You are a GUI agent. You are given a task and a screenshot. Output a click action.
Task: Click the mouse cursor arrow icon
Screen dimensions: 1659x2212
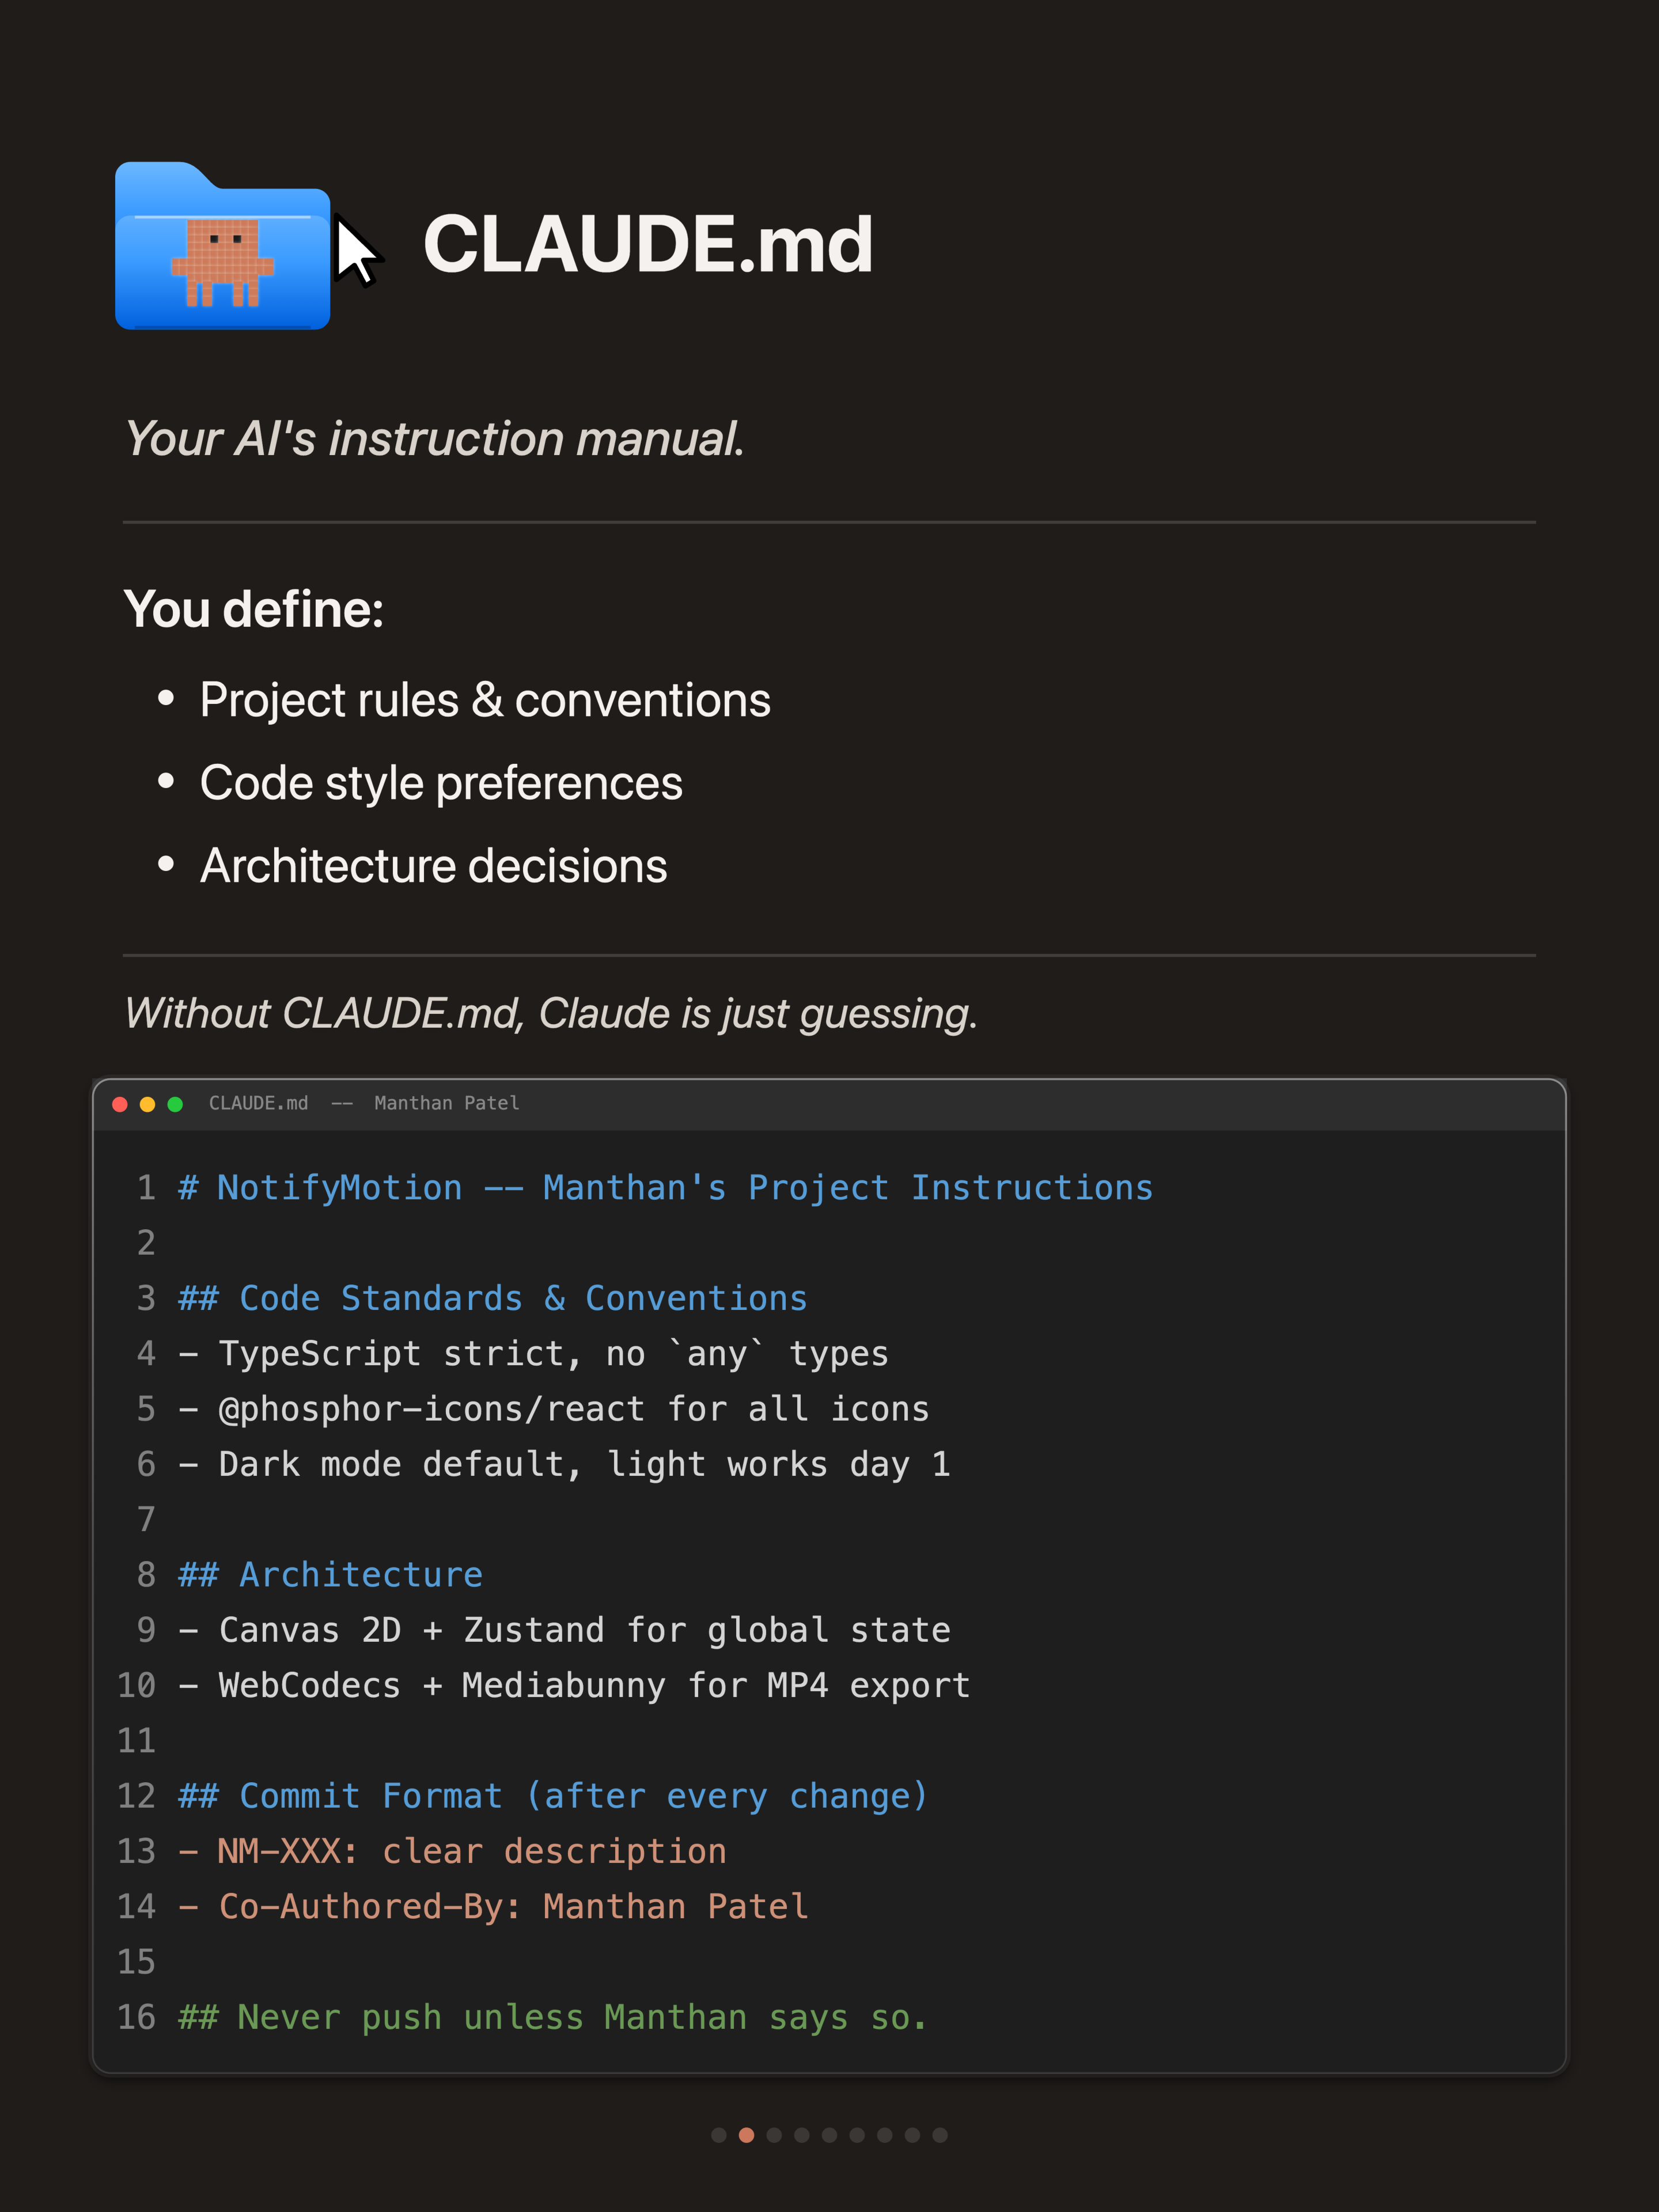(x=357, y=250)
